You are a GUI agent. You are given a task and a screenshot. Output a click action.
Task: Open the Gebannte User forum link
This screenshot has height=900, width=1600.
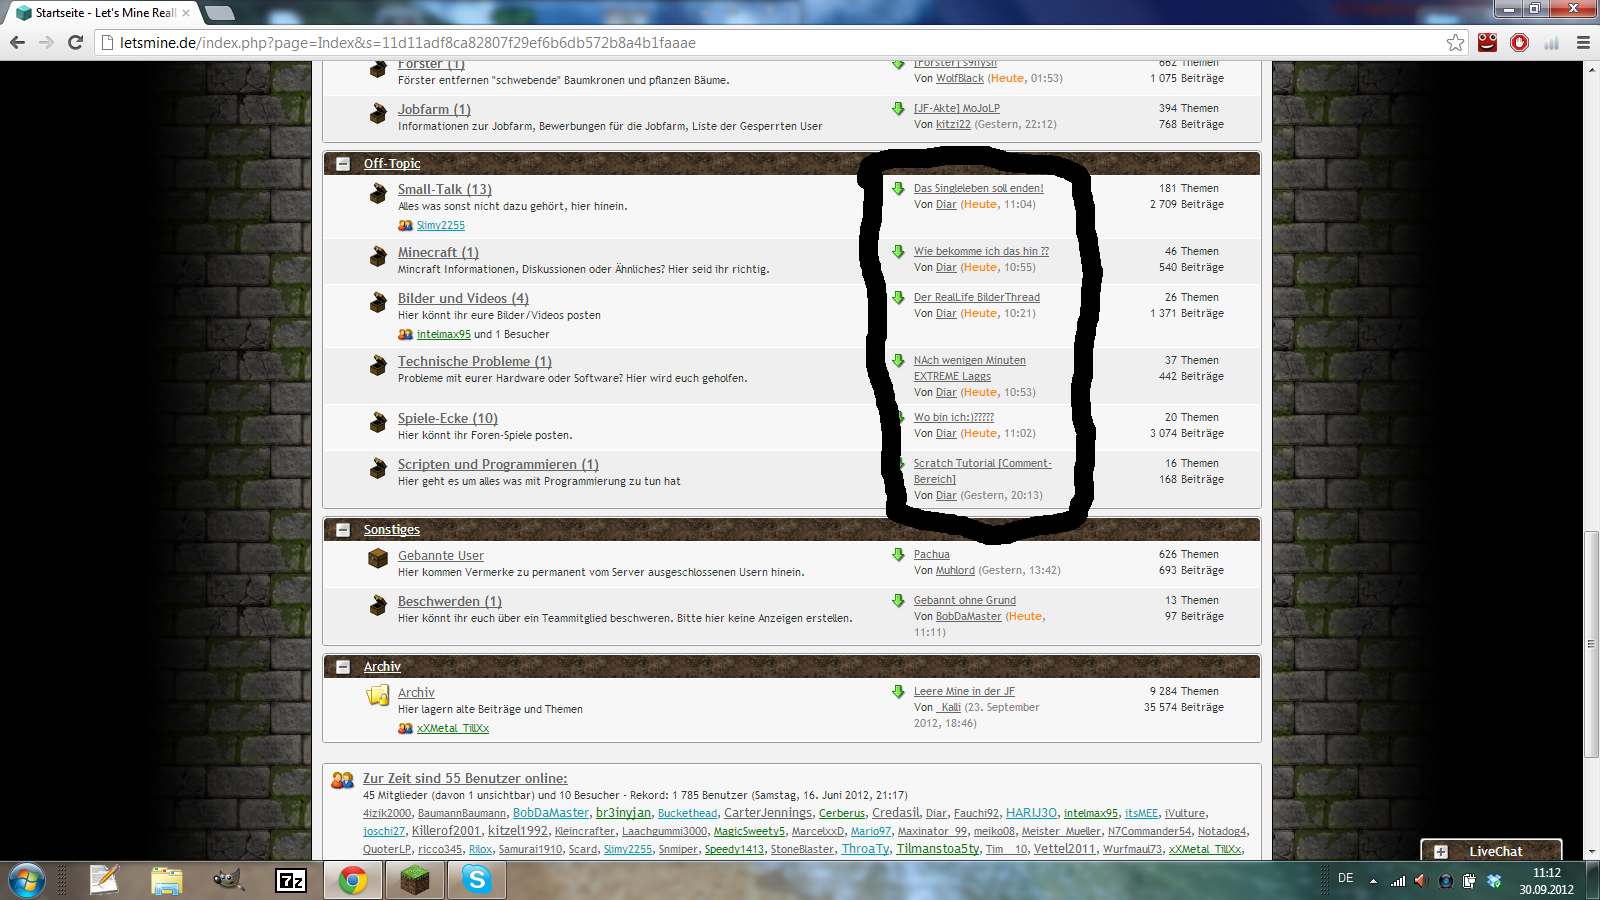(440, 555)
